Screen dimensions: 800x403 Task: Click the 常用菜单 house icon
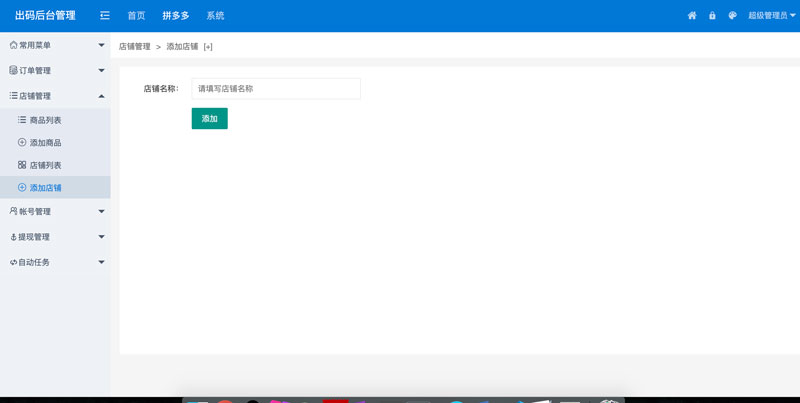[x=13, y=45]
